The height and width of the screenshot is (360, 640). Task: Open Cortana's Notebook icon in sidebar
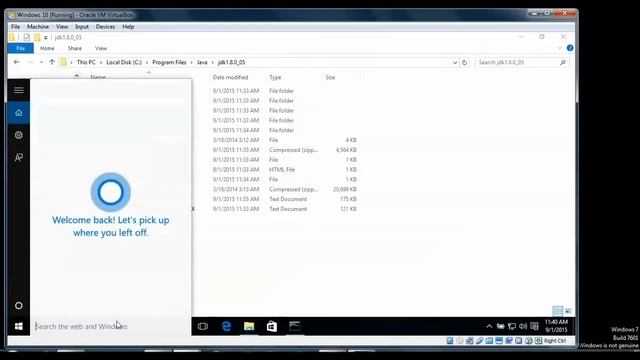[x=19, y=135]
